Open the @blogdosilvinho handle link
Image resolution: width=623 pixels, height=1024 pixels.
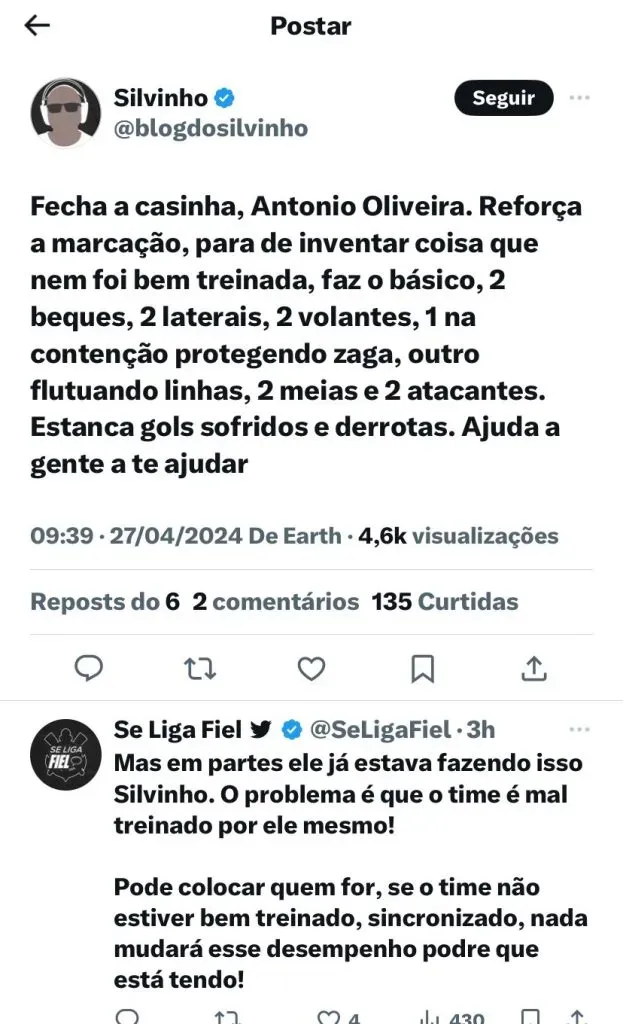point(211,128)
